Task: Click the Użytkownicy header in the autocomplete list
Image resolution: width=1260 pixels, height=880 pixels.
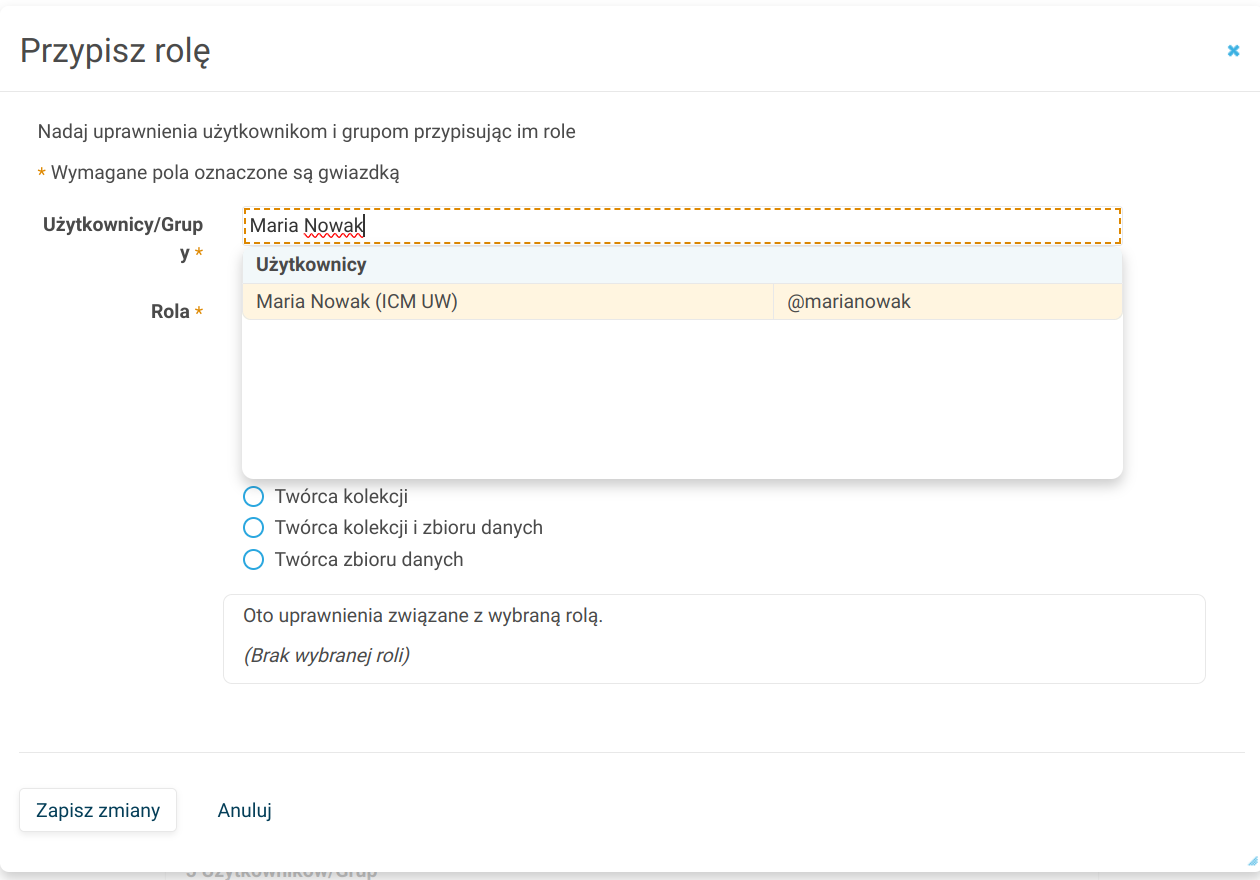Action: tap(311, 265)
